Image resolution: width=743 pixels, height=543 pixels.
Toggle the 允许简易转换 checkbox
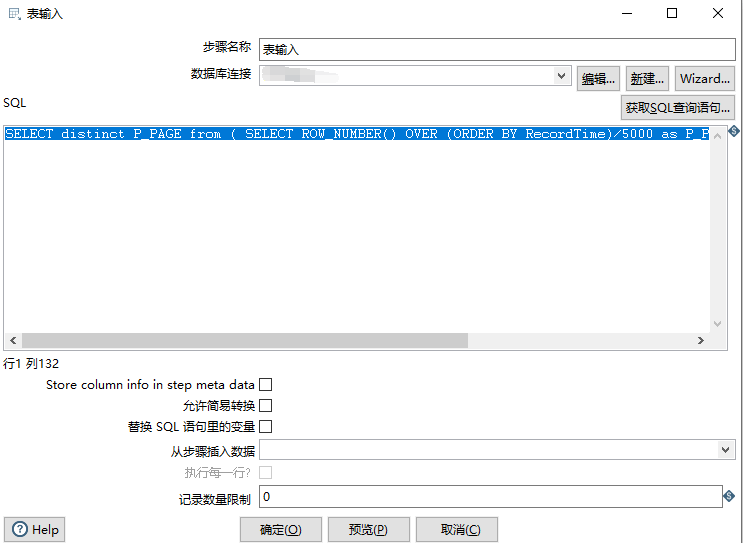pyautogui.click(x=266, y=406)
